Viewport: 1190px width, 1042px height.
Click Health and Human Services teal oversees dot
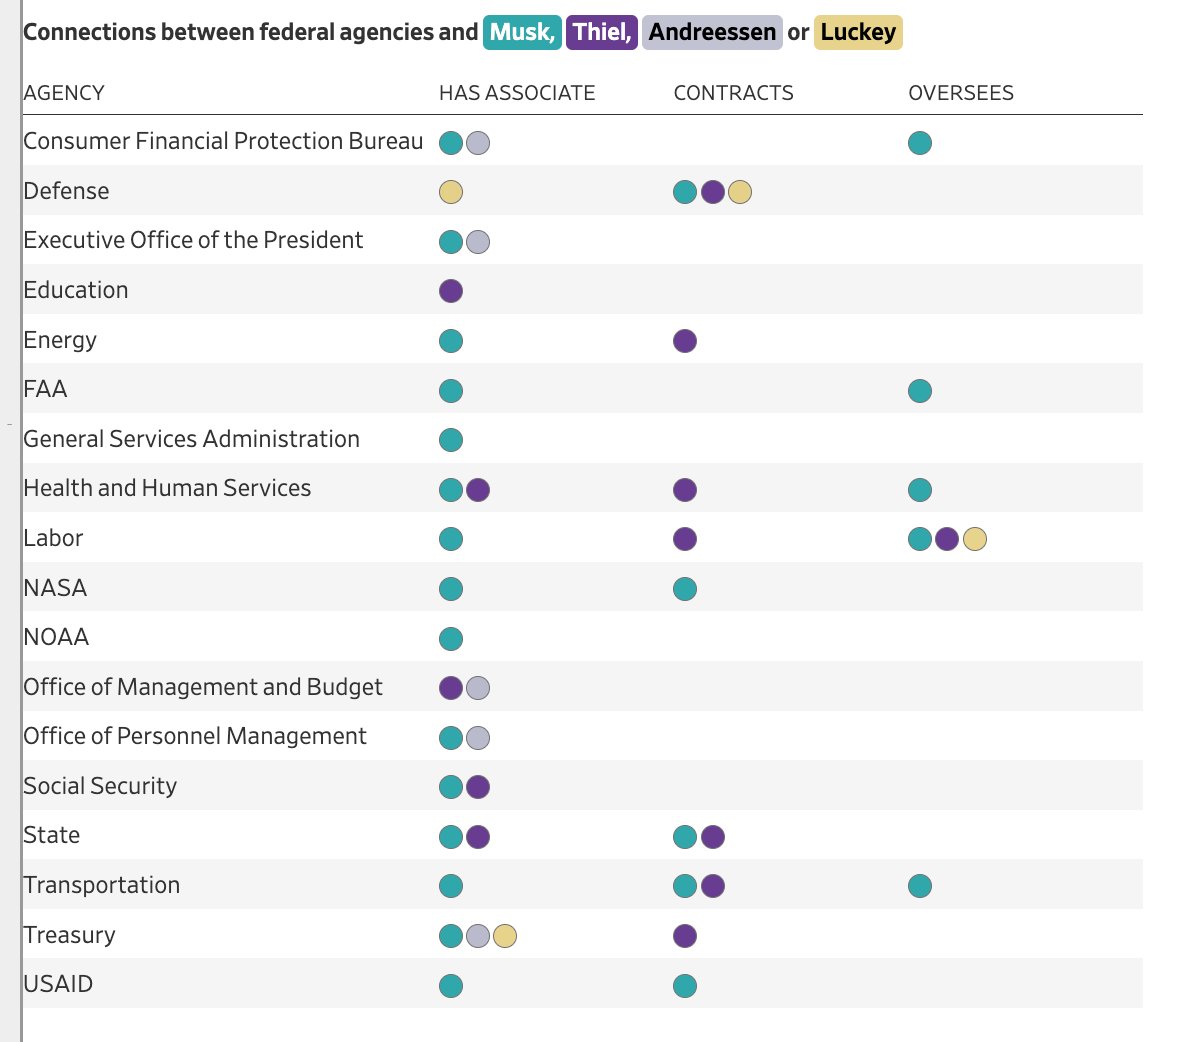click(x=920, y=490)
